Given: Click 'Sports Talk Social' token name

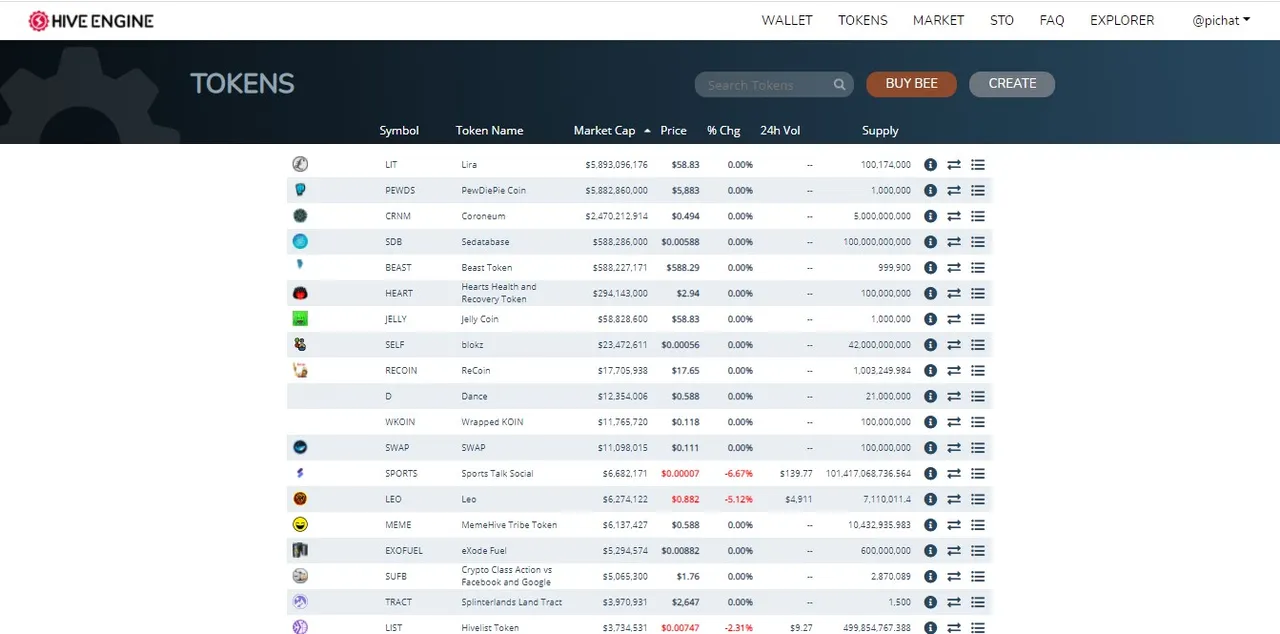Looking at the screenshot, I should point(497,474).
